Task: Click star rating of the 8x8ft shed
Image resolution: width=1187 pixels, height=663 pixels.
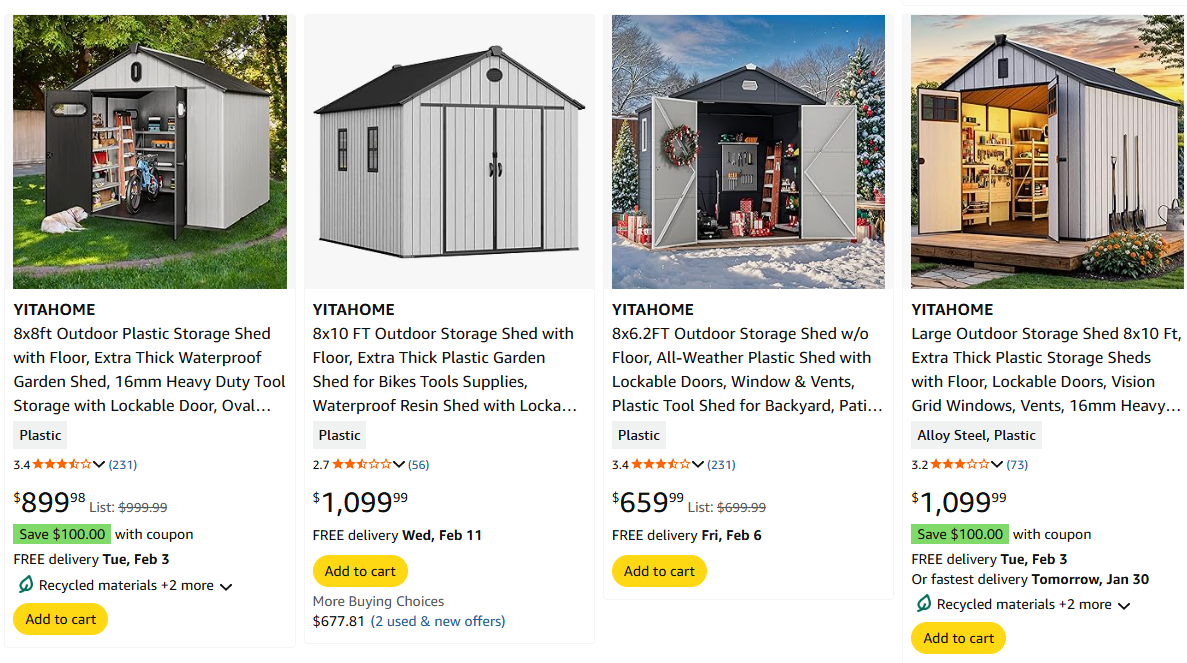Action: (61, 464)
